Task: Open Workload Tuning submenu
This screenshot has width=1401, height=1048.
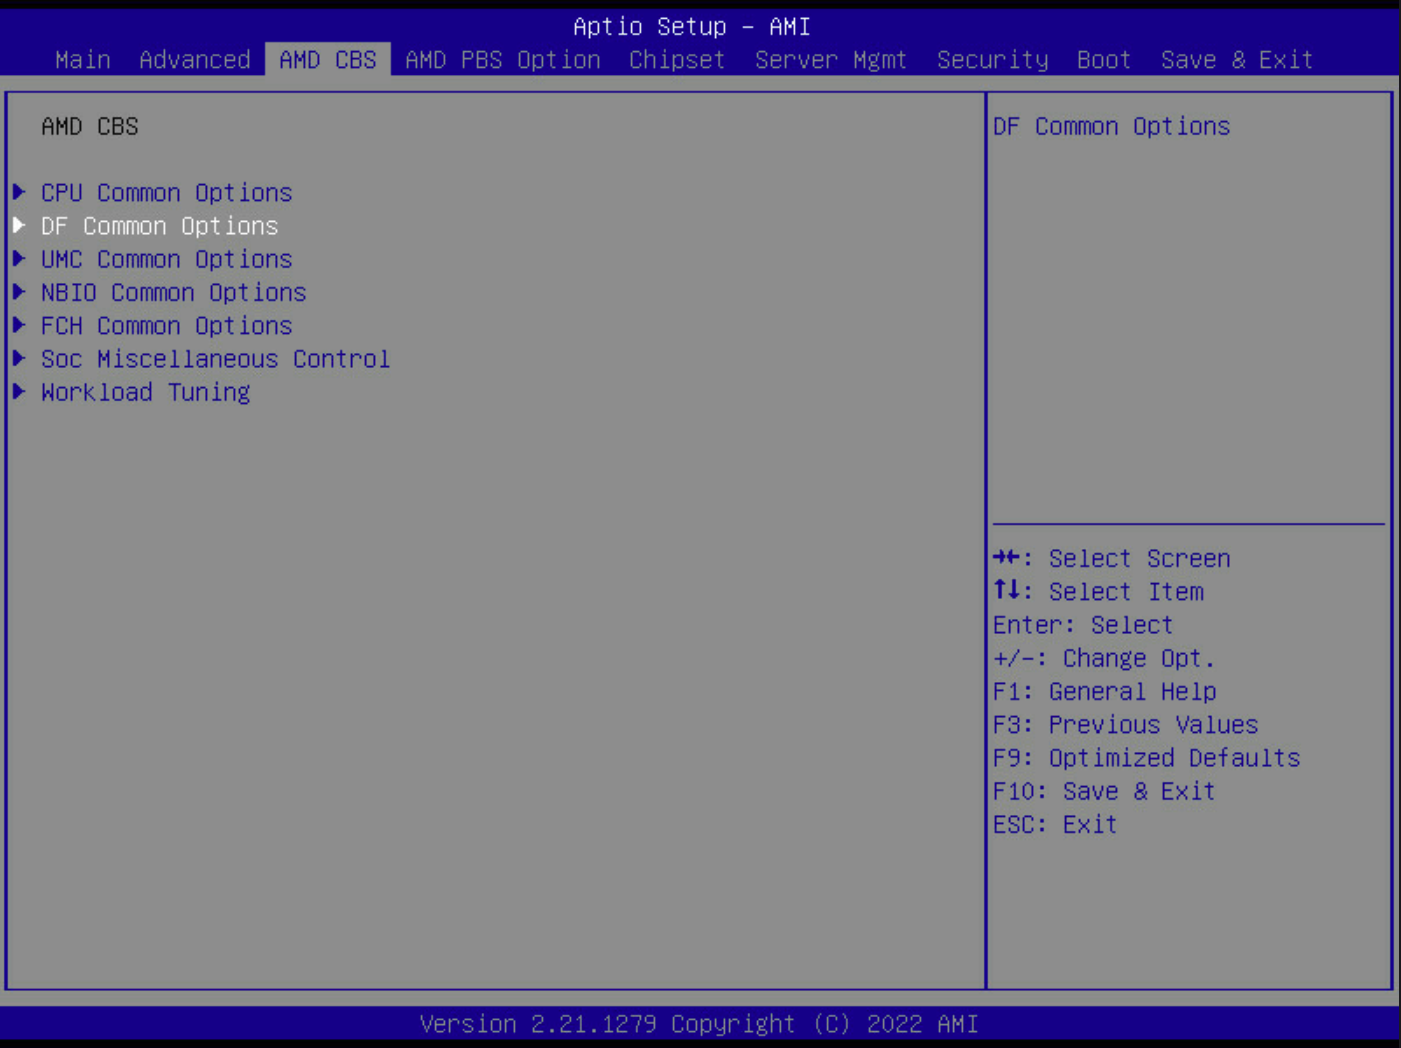Action: point(146,392)
